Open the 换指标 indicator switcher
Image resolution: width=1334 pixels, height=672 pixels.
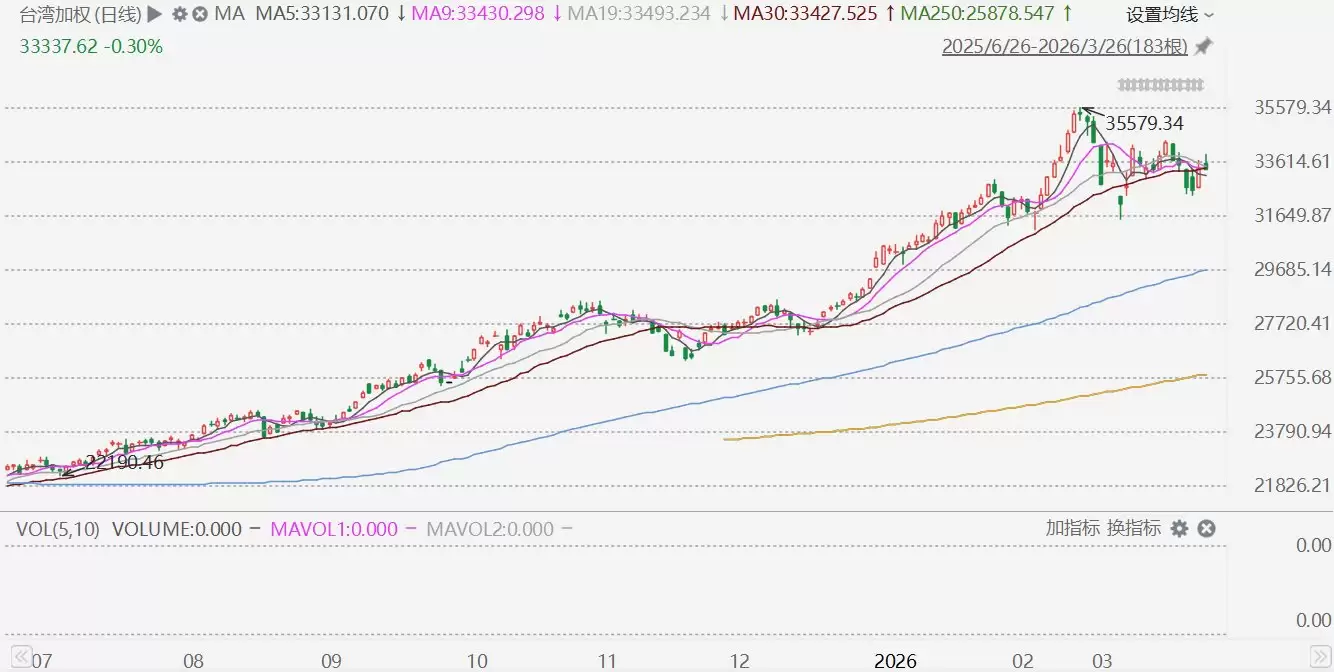[x=1134, y=528]
